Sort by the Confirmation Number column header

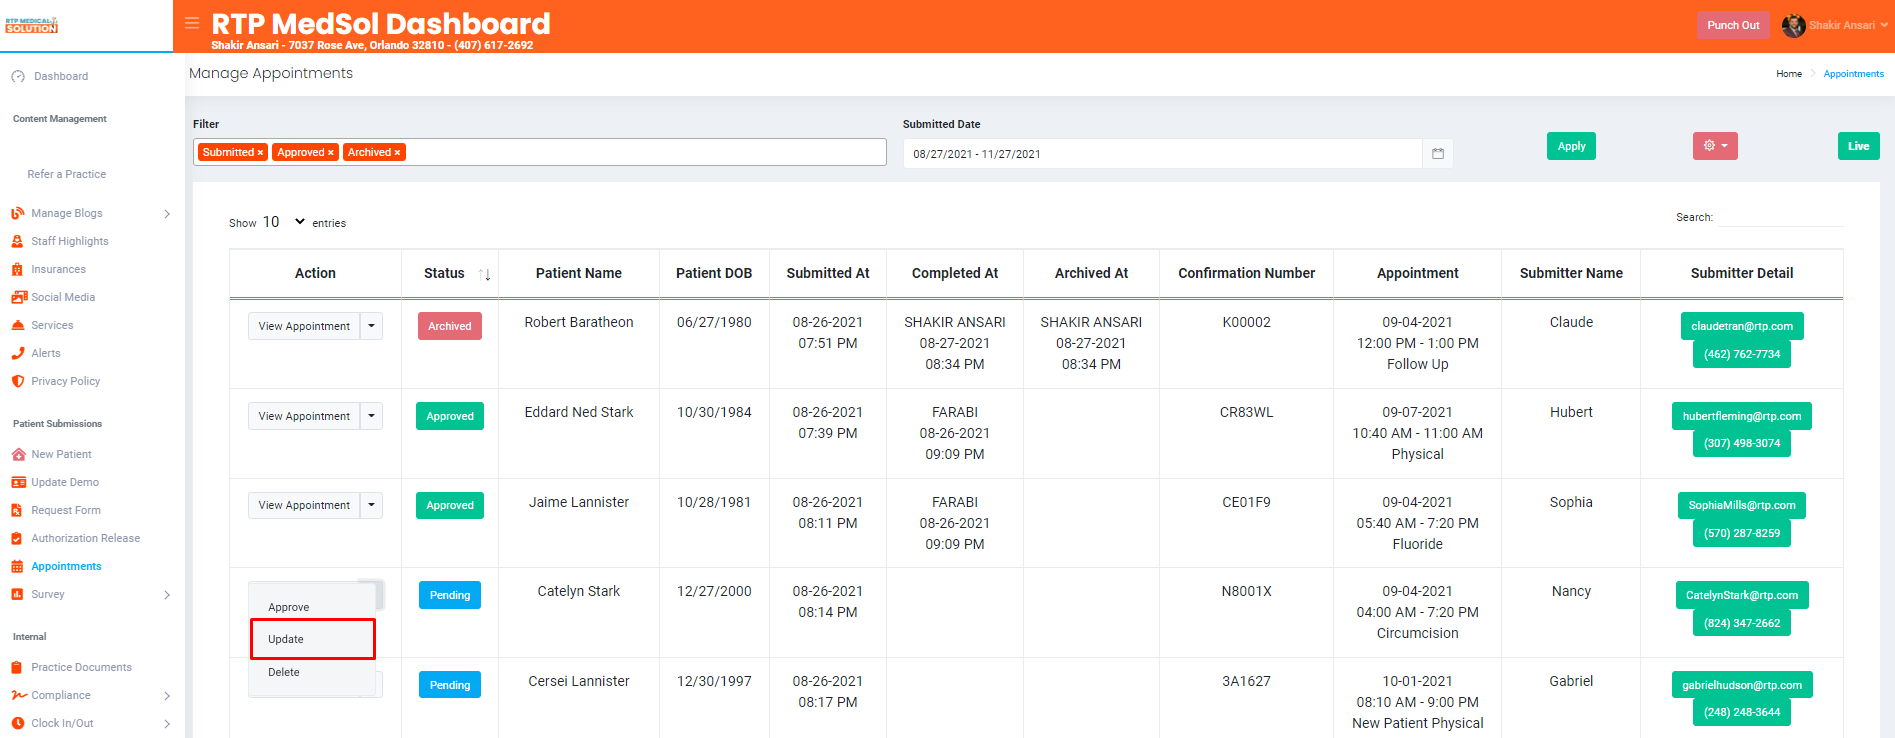point(1246,273)
